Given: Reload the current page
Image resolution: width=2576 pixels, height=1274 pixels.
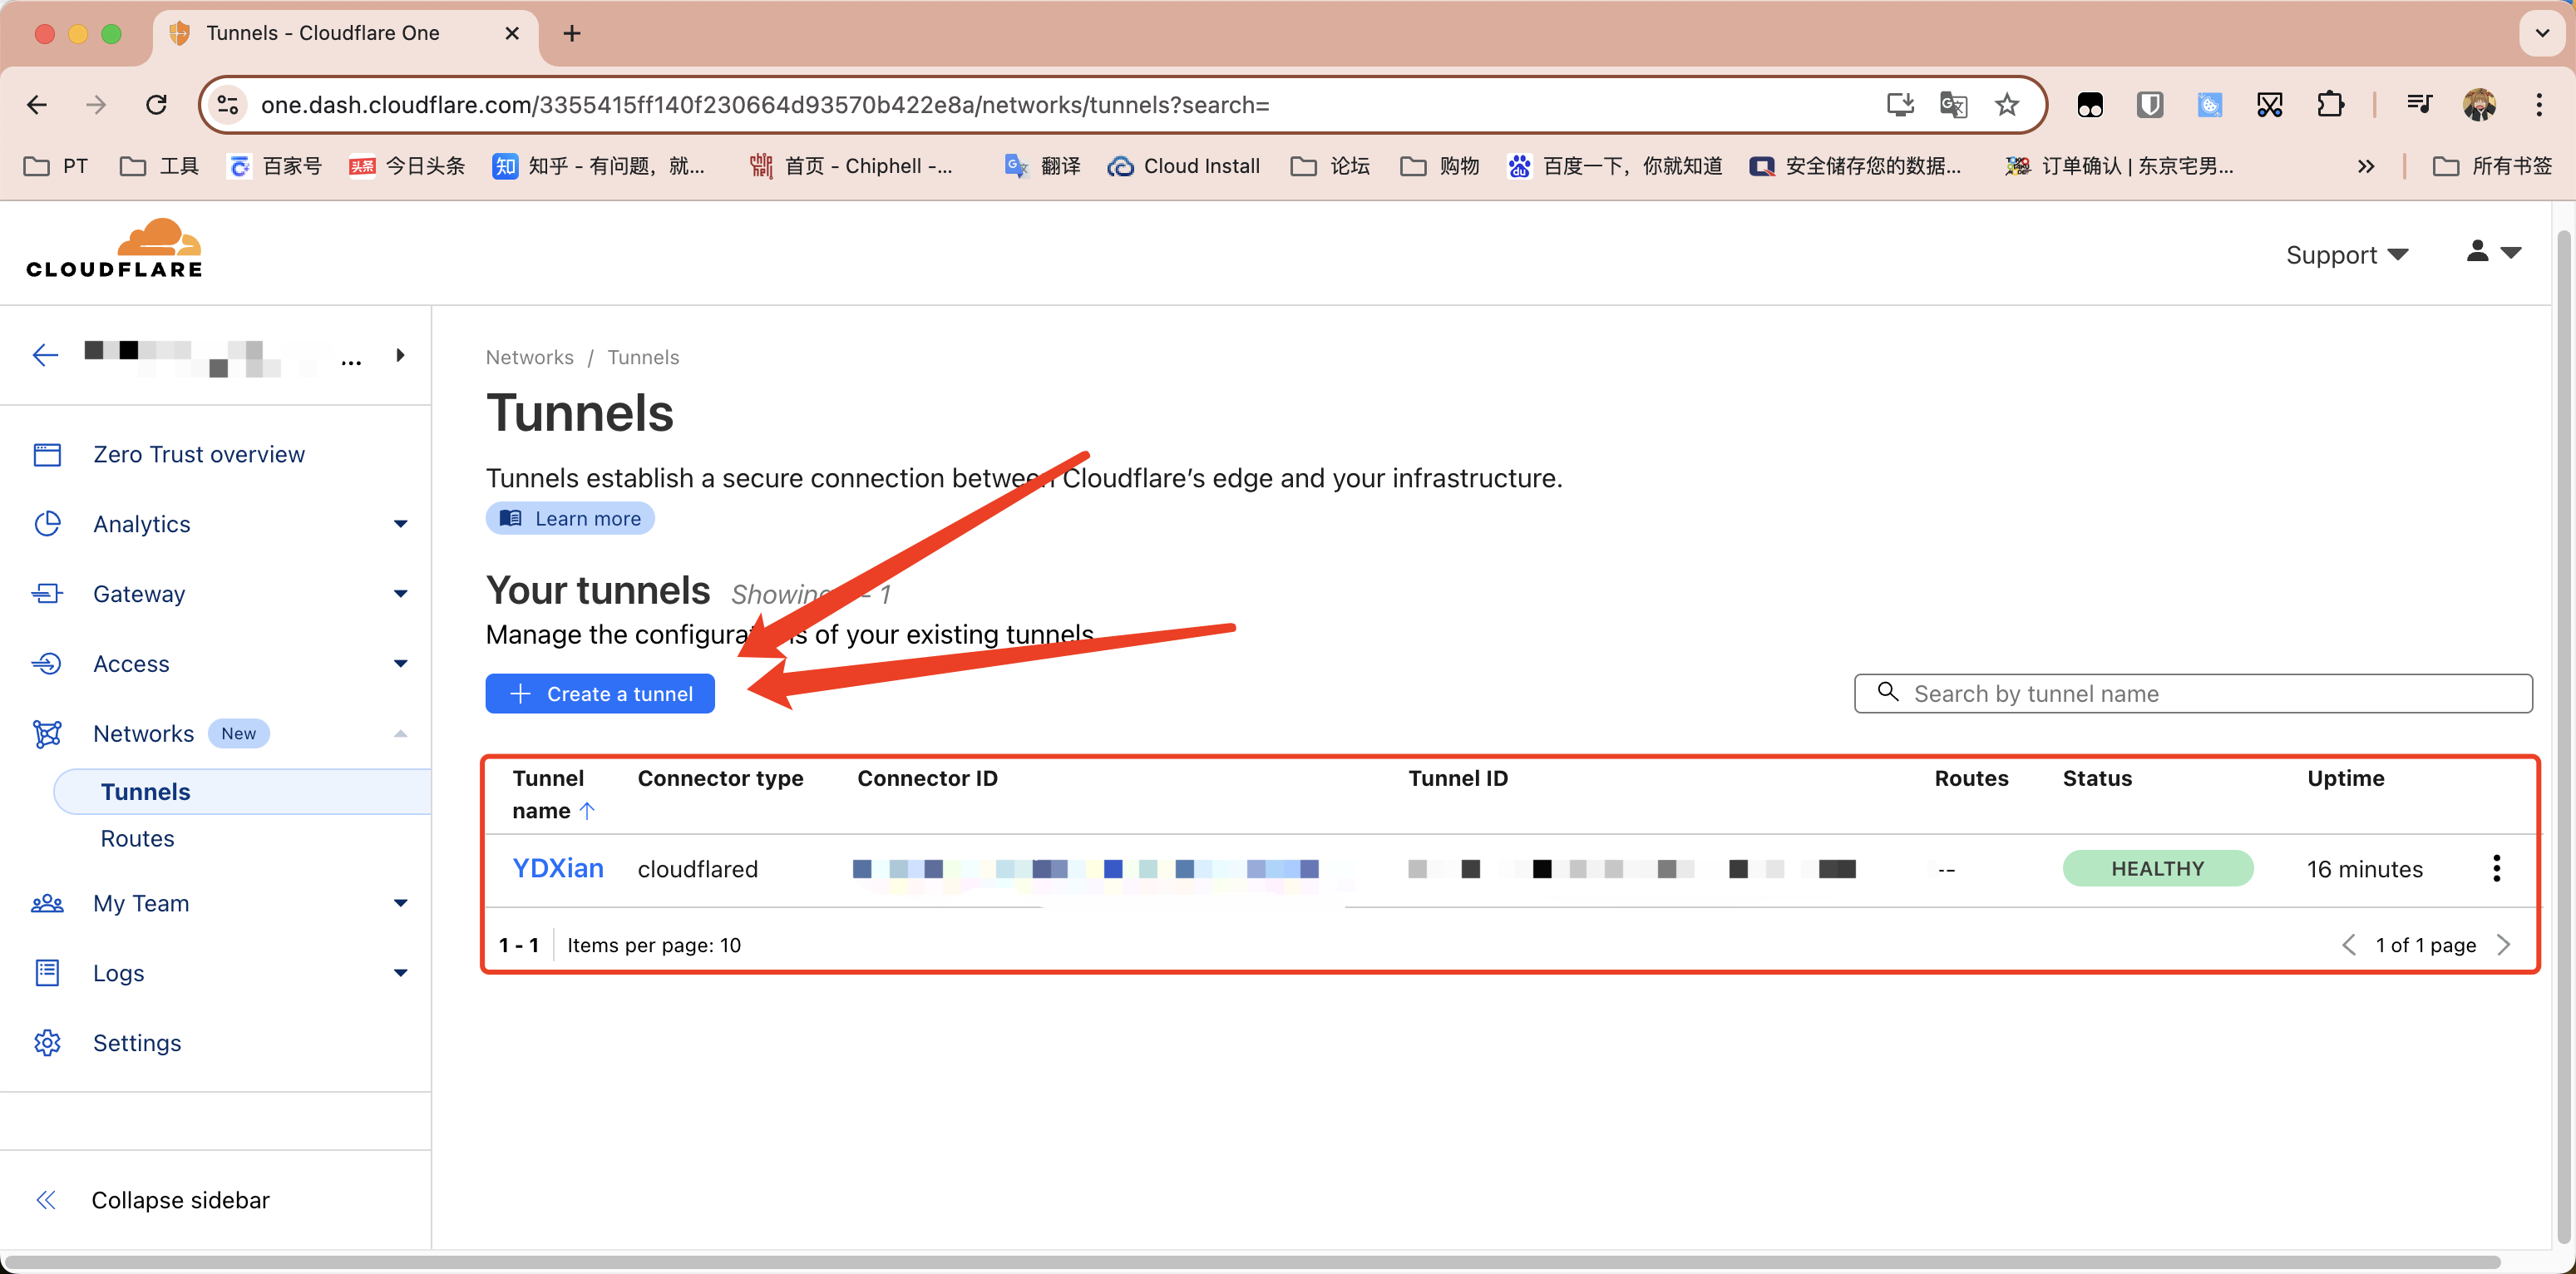Looking at the screenshot, I should click(156, 105).
